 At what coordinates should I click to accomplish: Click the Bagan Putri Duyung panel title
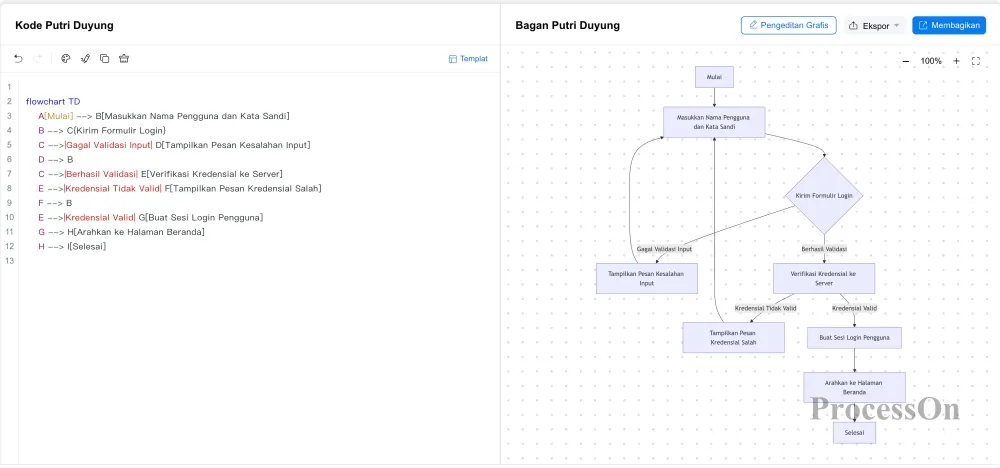coord(567,26)
